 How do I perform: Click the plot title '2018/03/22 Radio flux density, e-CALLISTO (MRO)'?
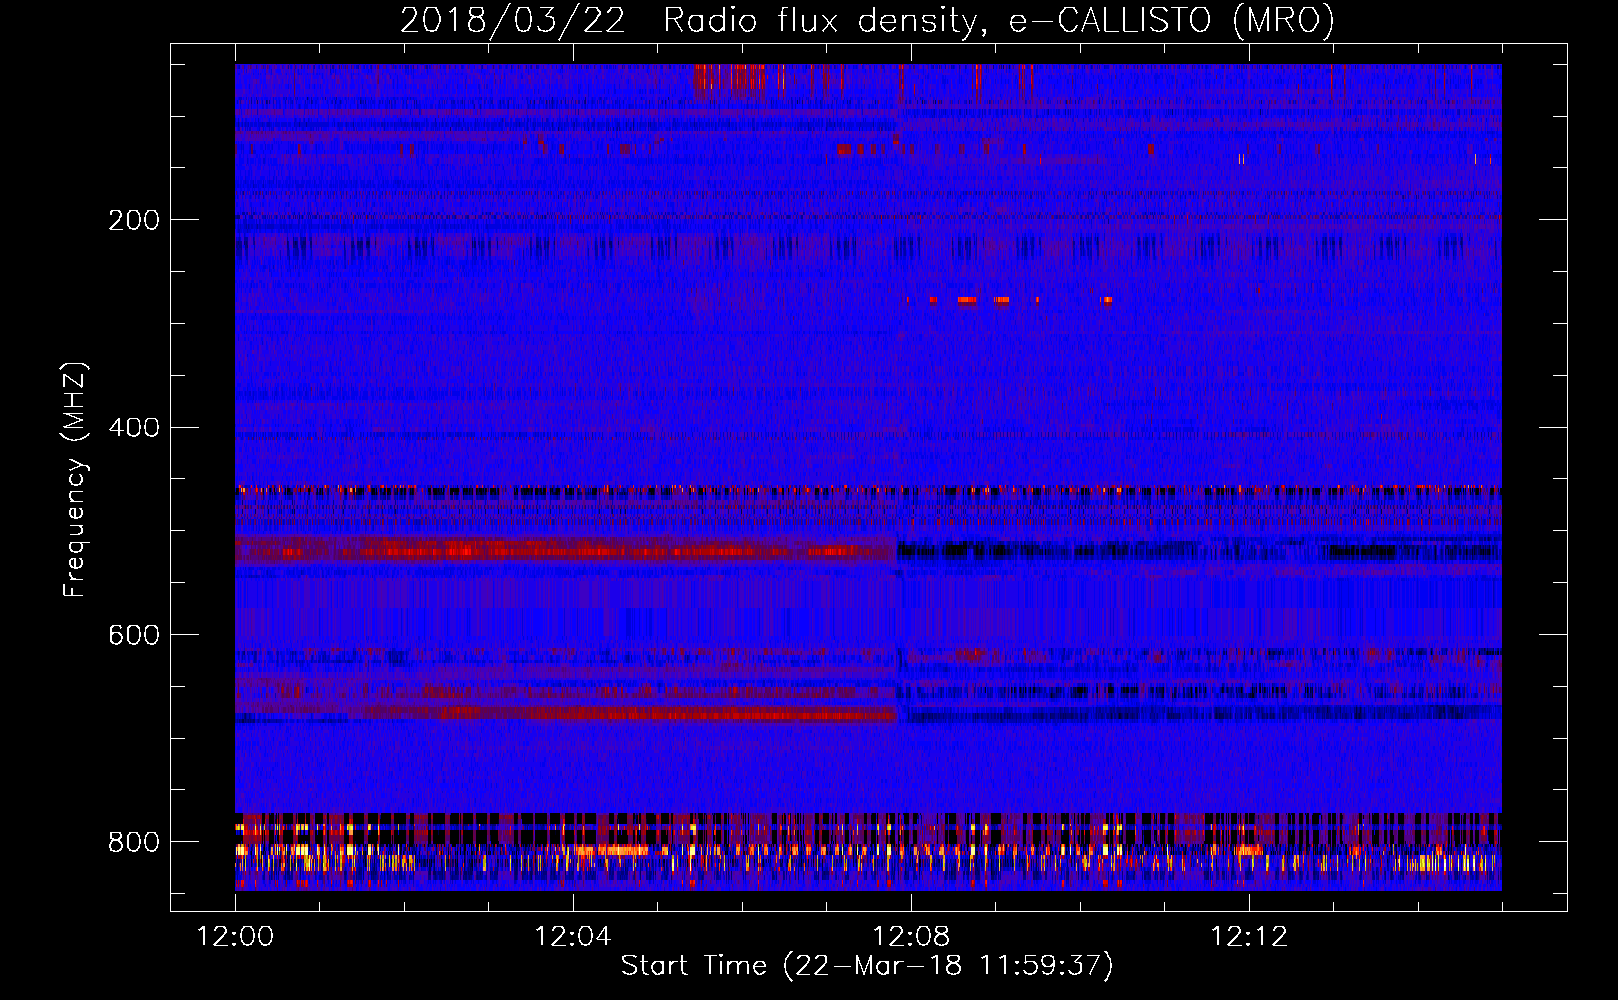click(x=867, y=21)
